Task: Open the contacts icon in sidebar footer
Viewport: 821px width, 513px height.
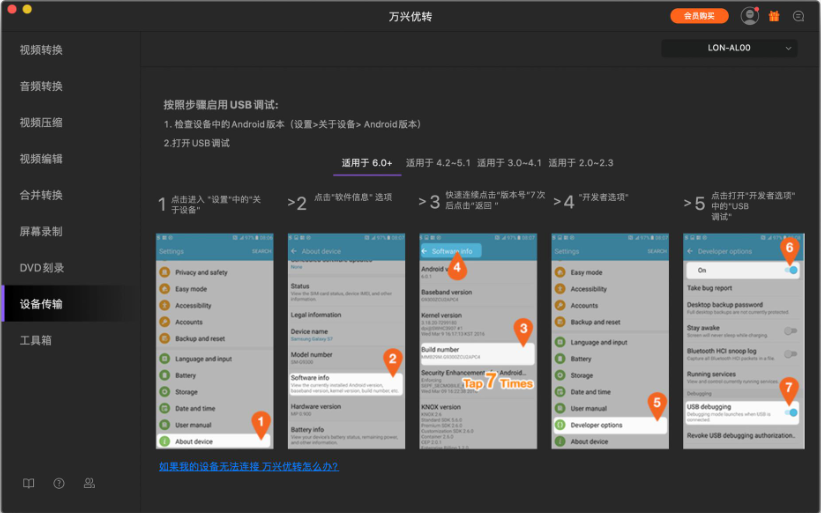Action: 90,483
